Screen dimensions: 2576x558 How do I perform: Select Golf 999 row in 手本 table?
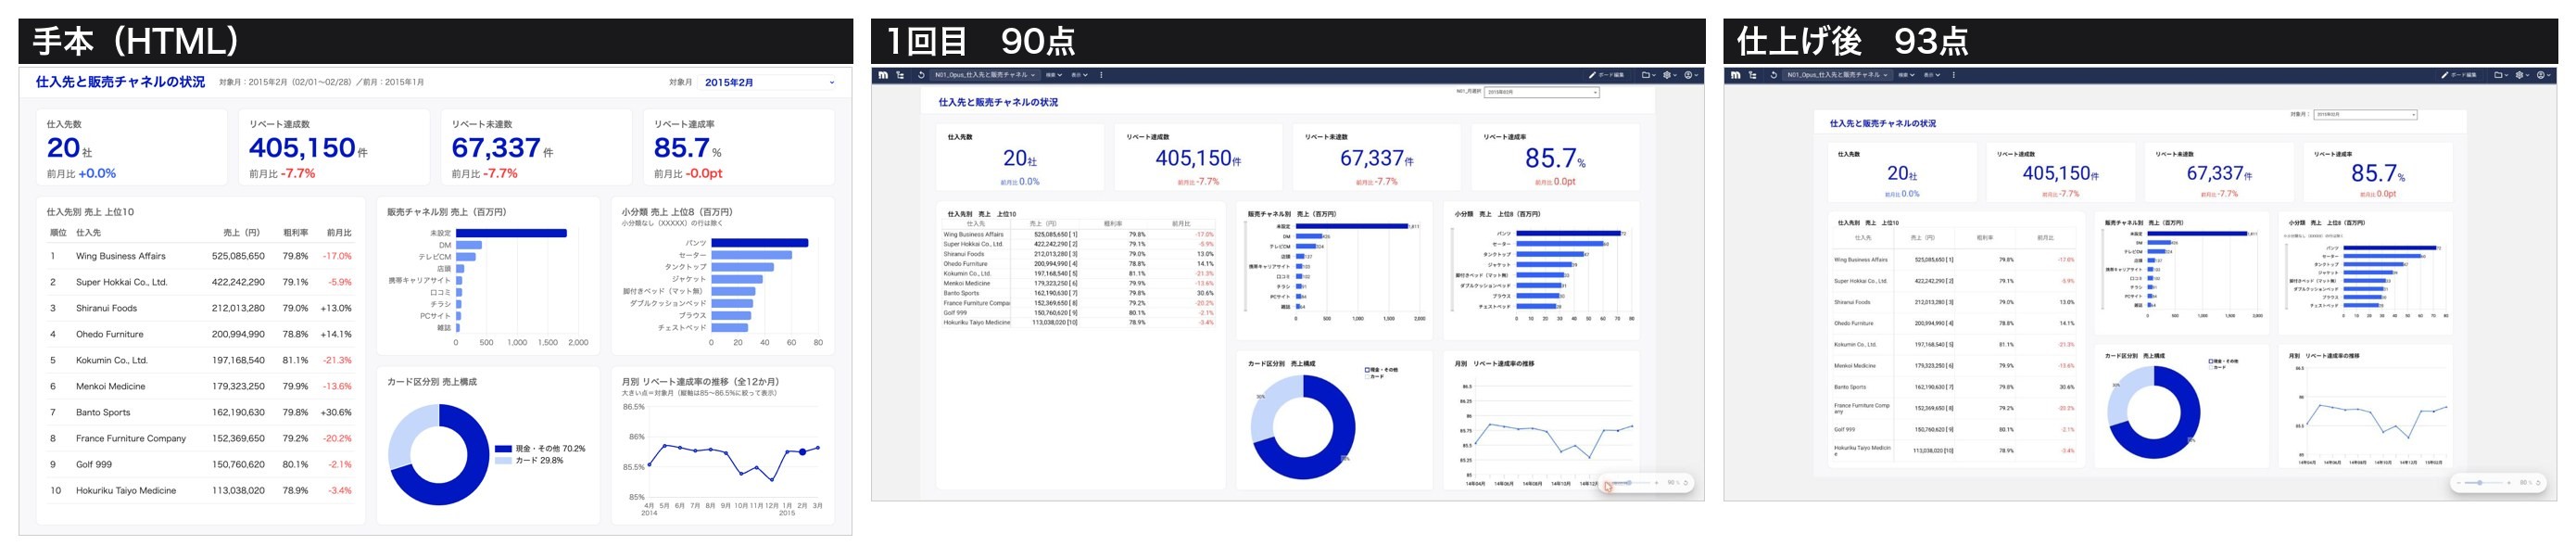(x=200, y=464)
